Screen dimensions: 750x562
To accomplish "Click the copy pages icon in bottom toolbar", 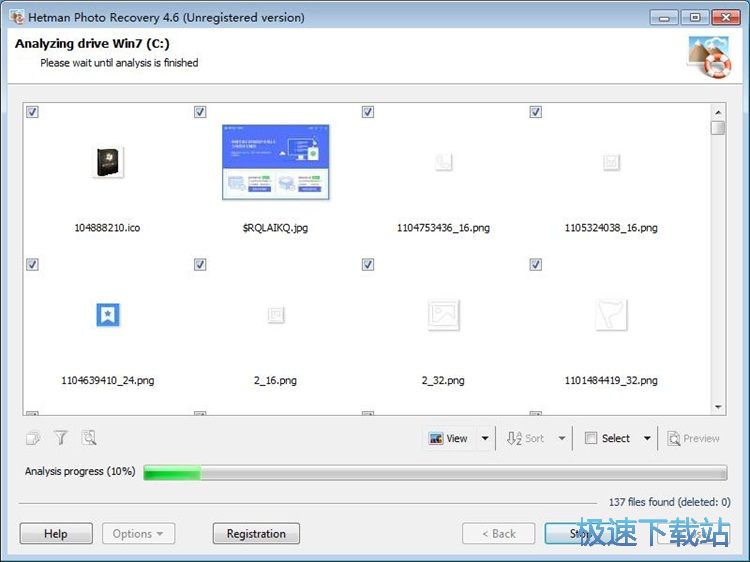I will (x=33, y=438).
